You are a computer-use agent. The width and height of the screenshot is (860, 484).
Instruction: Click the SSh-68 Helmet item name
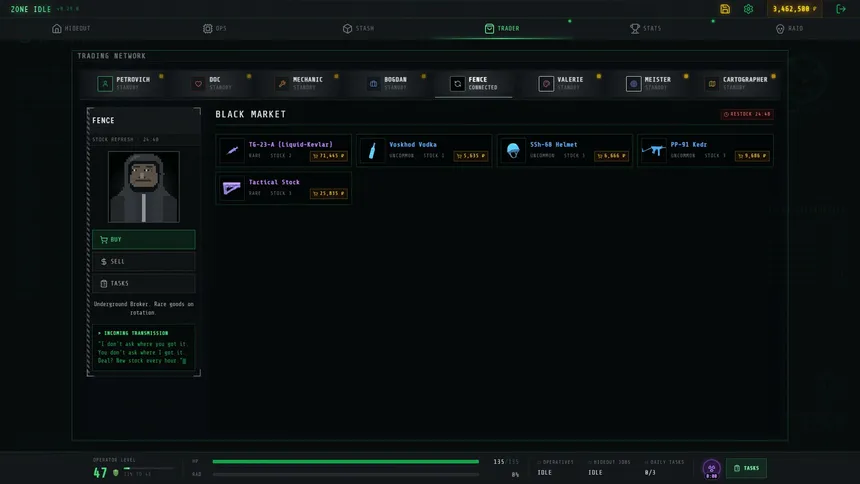(x=553, y=144)
